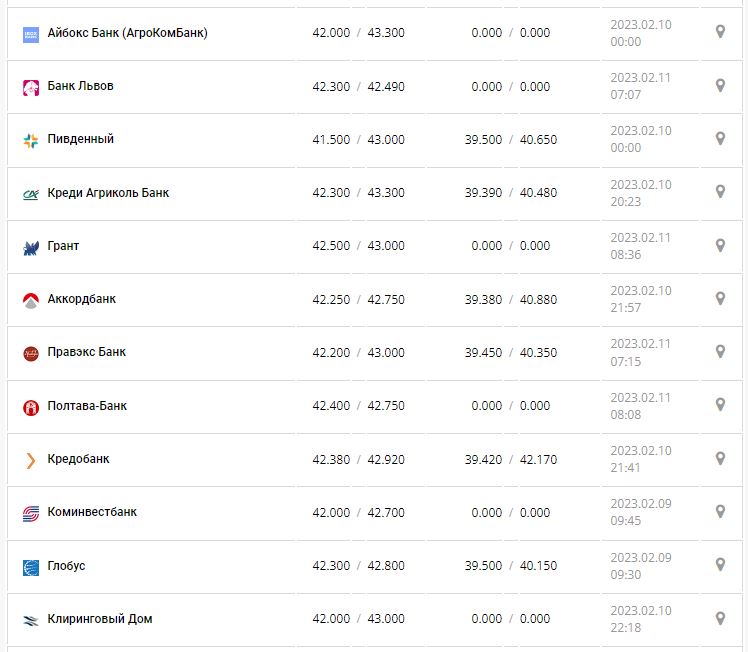Click the Кредобанк orange chevron logo

point(30,460)
